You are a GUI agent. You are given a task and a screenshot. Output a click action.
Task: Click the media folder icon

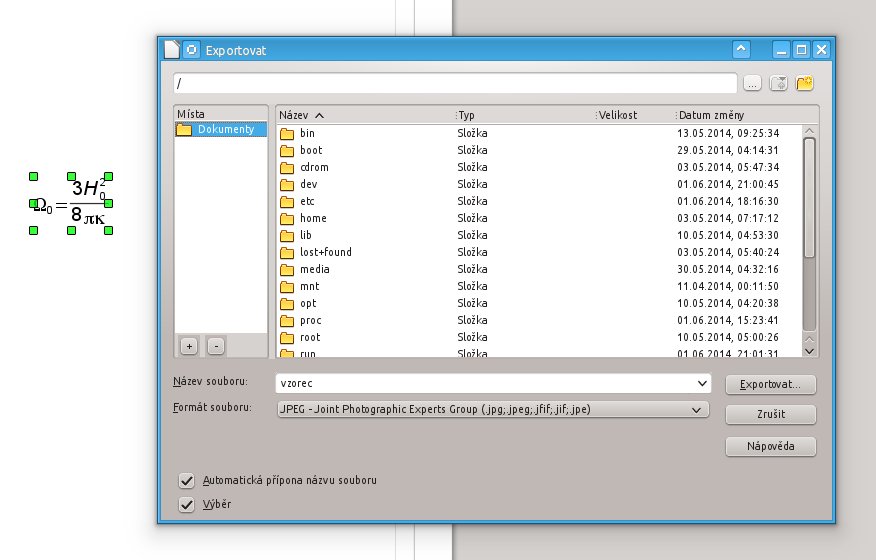[287, 269]
